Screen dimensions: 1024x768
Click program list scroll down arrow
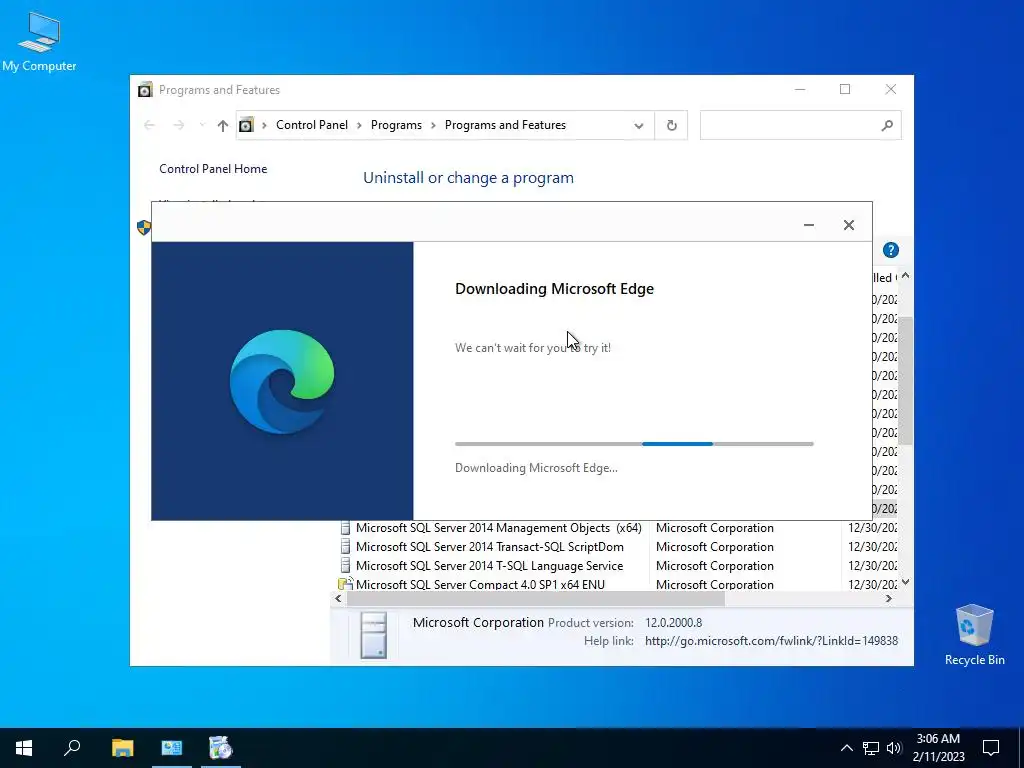905,582
